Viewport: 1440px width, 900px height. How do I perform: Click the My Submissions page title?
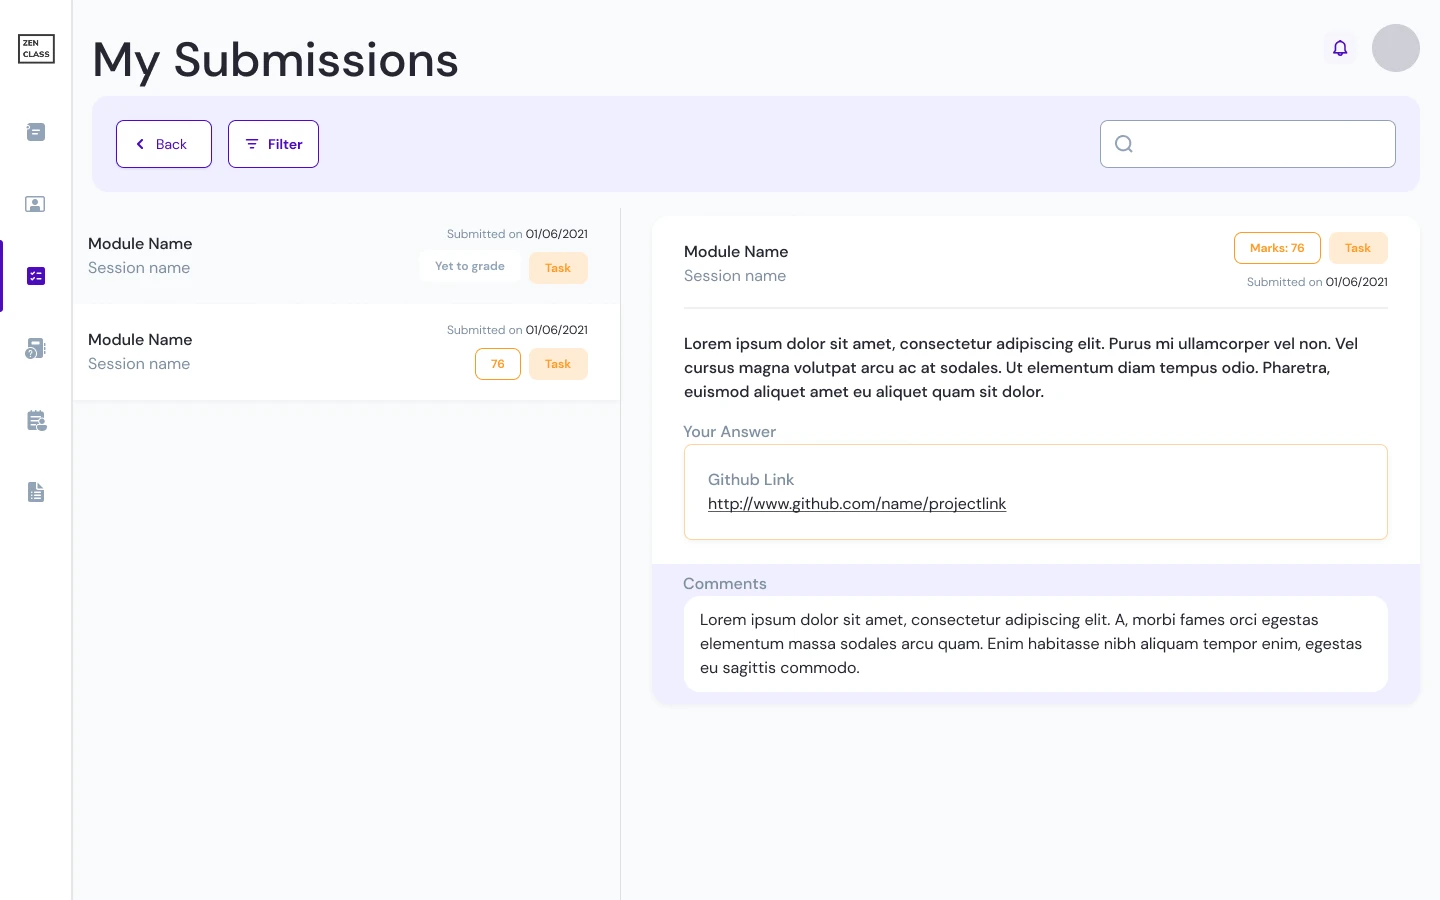(275, 60)
